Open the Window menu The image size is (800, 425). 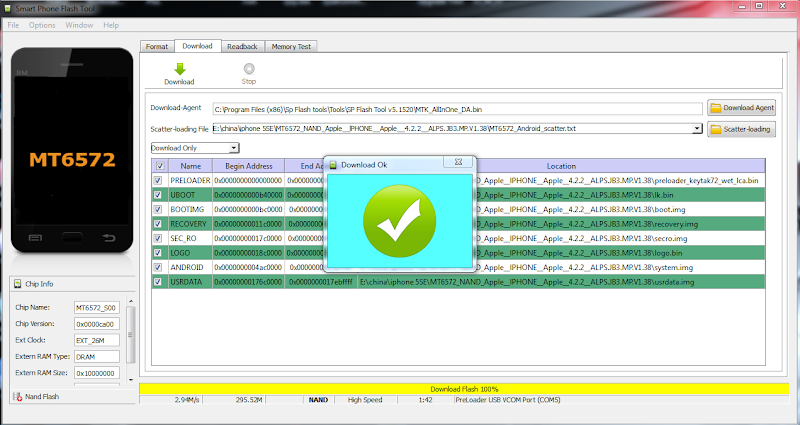(x=79, y=25)
